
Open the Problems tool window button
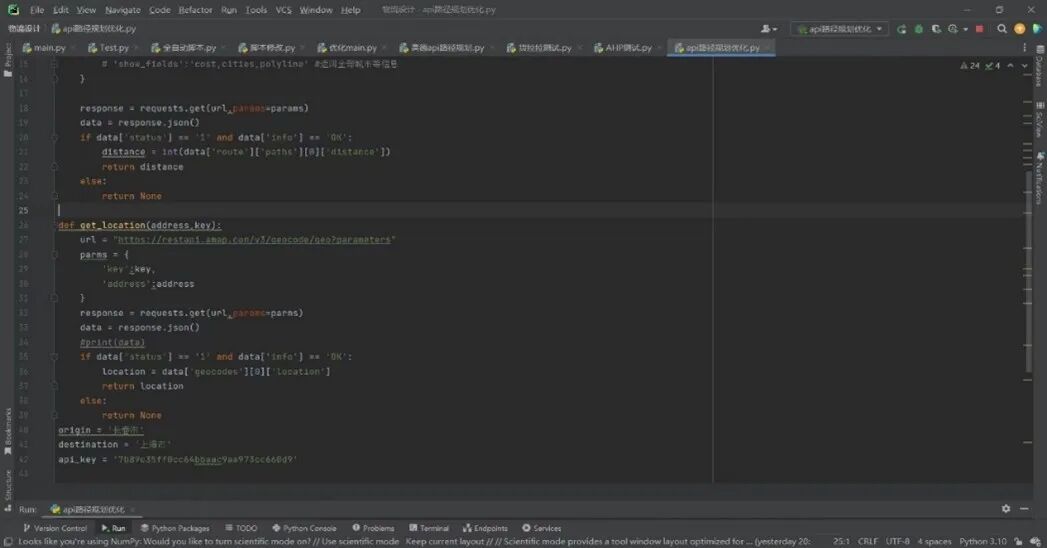pos(373,528)
